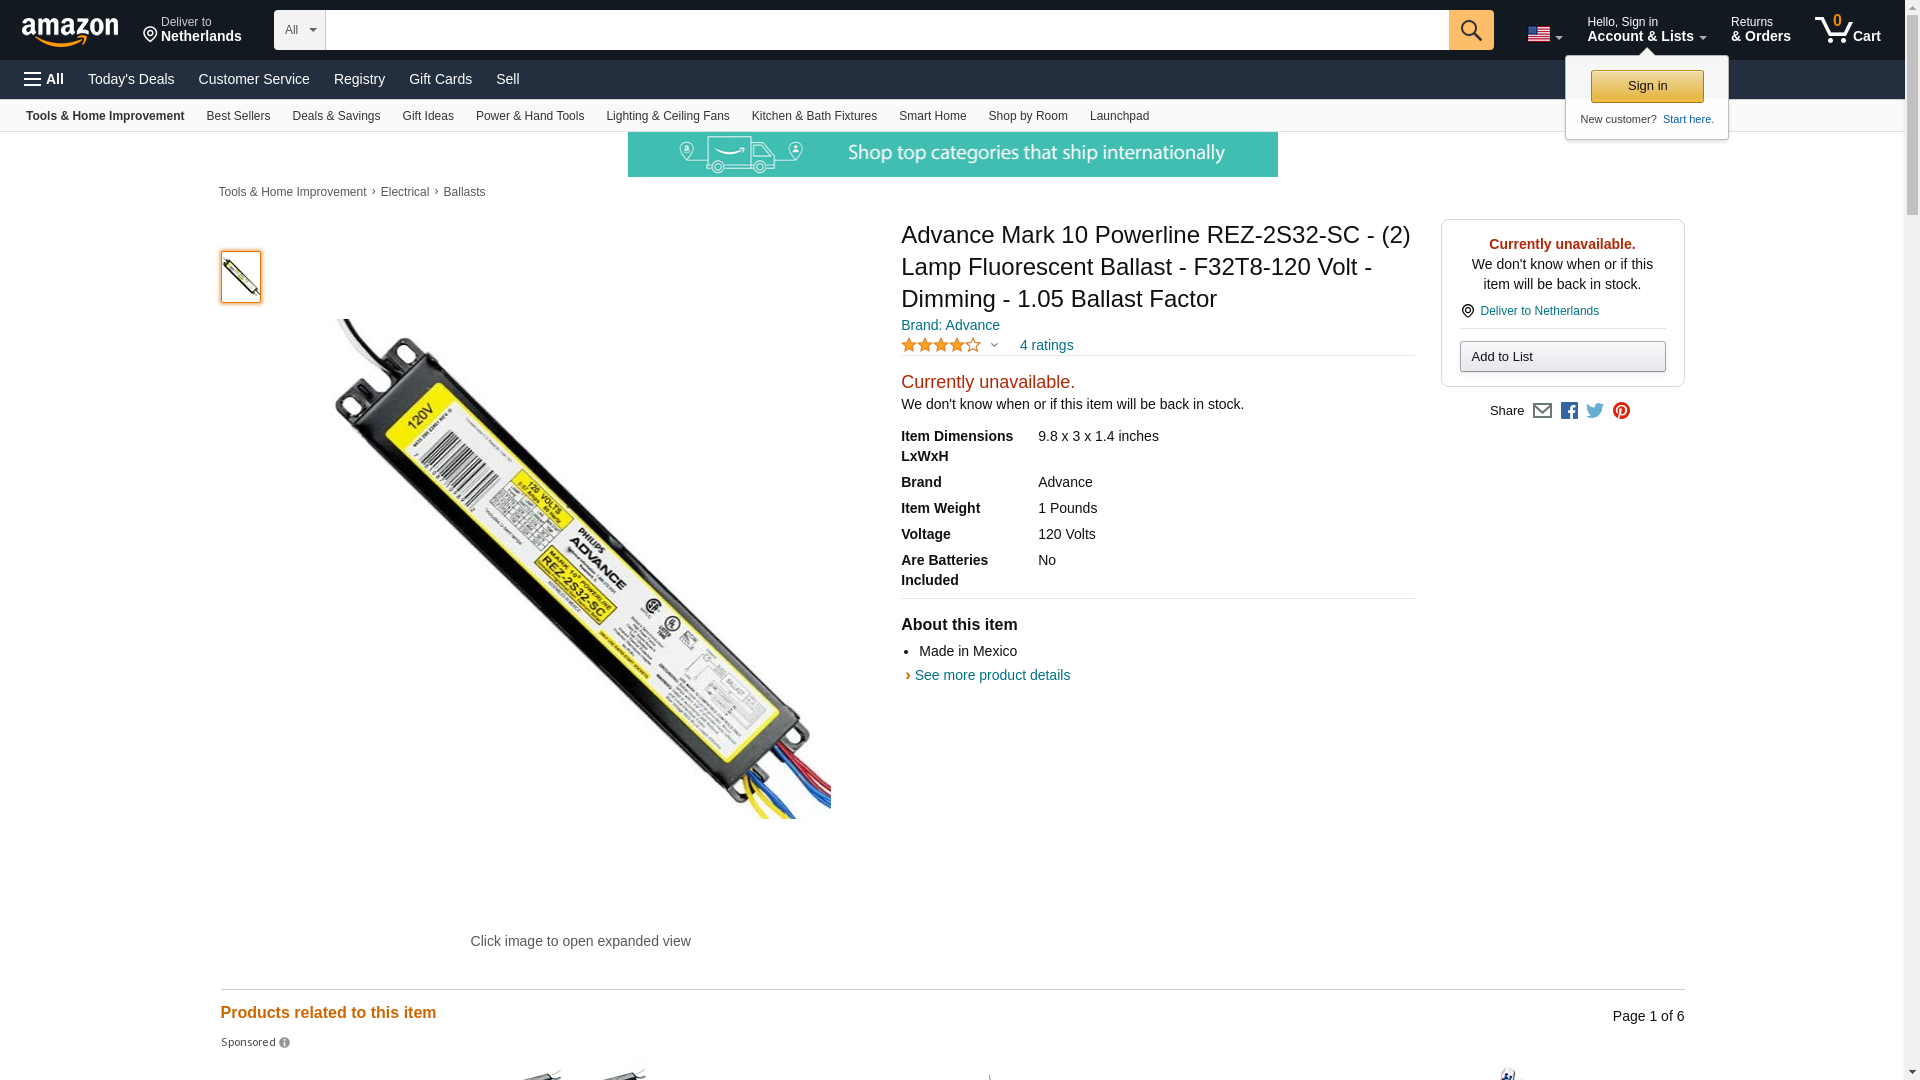Image resolution: width=1920 pixels, height=1080 pixels.
Task: Select the ballast product thumbnail
Action: [x=241, y=277]
